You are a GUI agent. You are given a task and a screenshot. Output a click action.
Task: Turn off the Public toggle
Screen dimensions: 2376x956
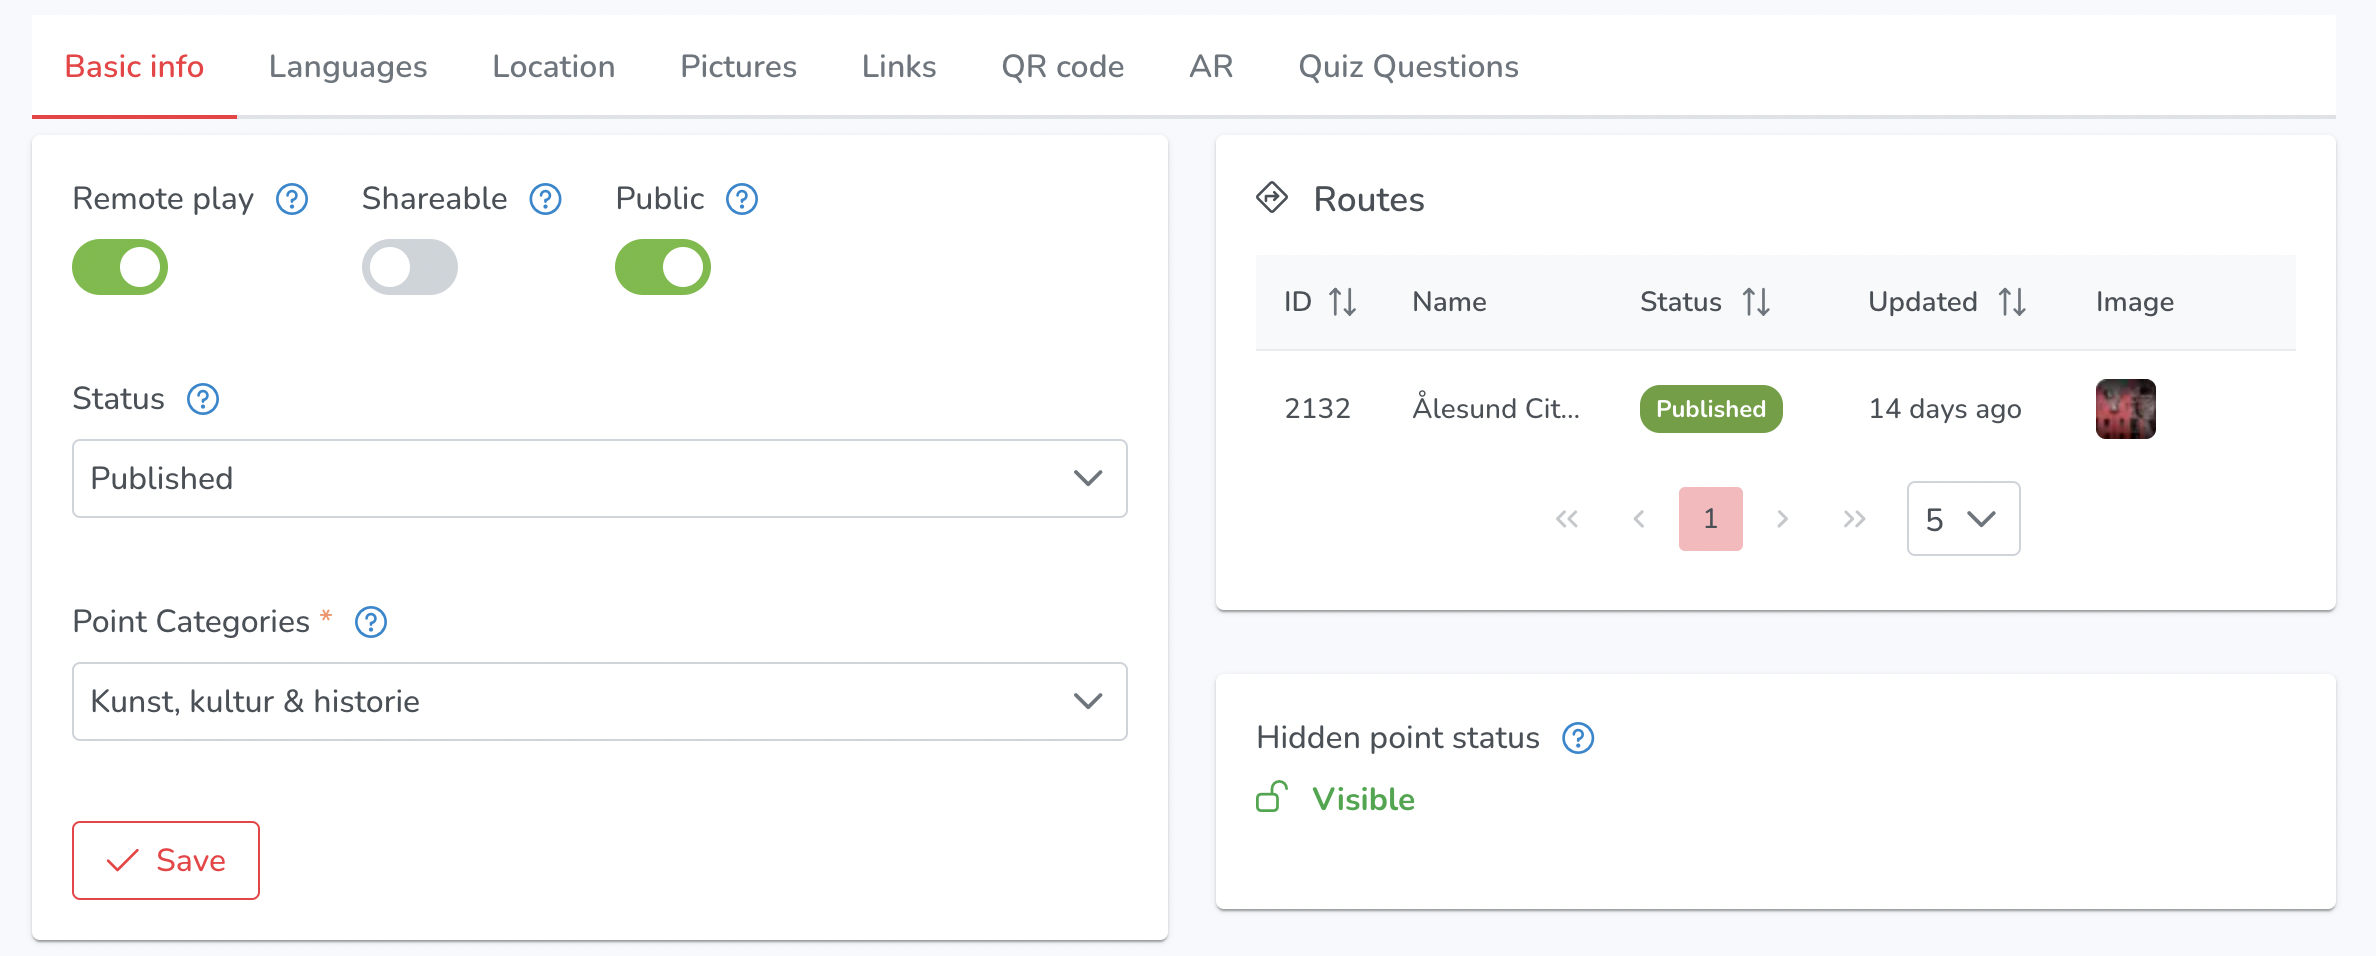(662, 267)
